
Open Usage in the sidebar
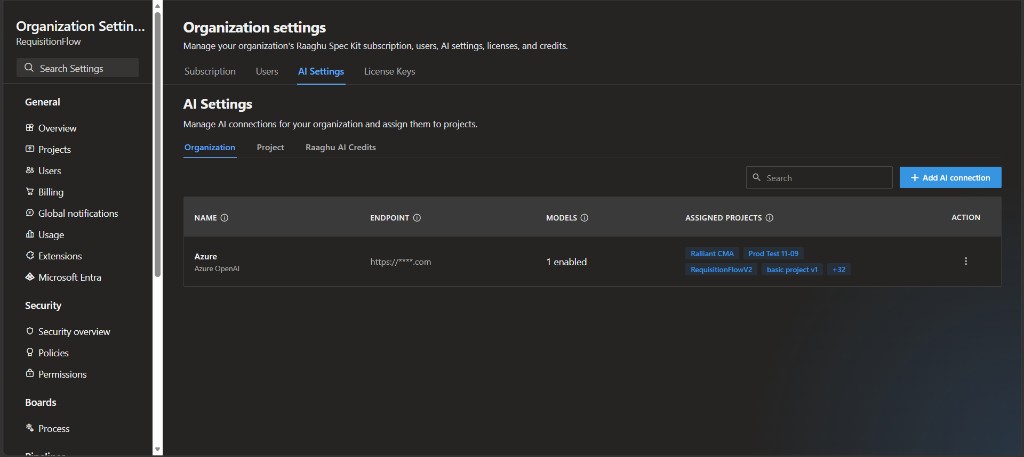(x=51, y=234)
